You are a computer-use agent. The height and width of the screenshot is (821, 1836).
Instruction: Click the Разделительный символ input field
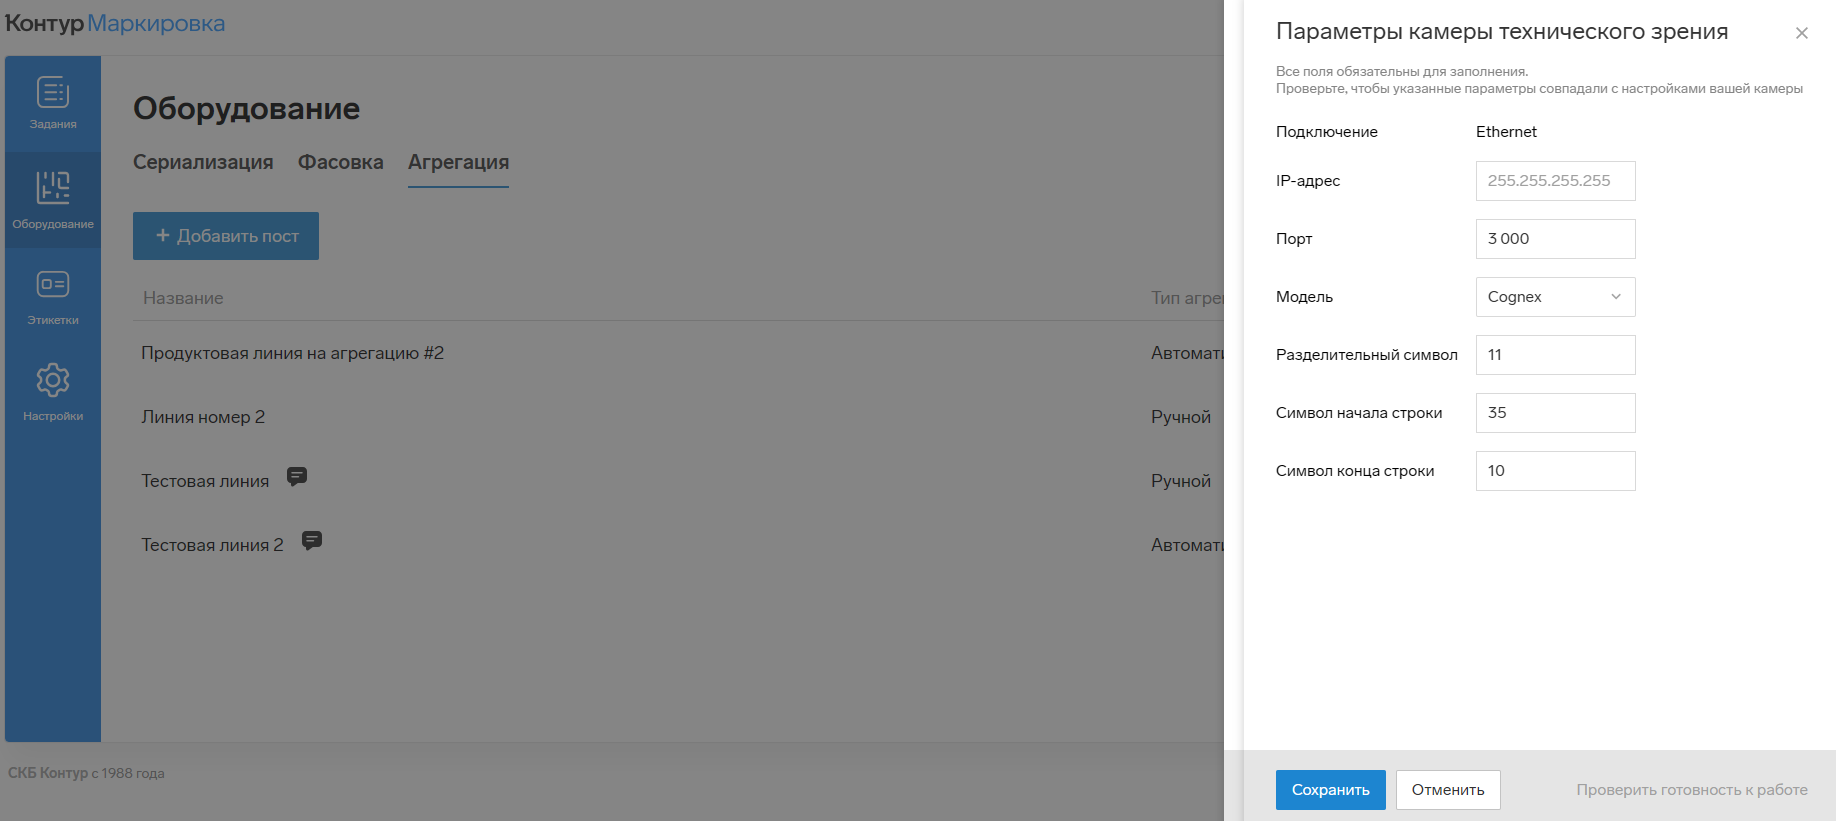(1555, 355)
